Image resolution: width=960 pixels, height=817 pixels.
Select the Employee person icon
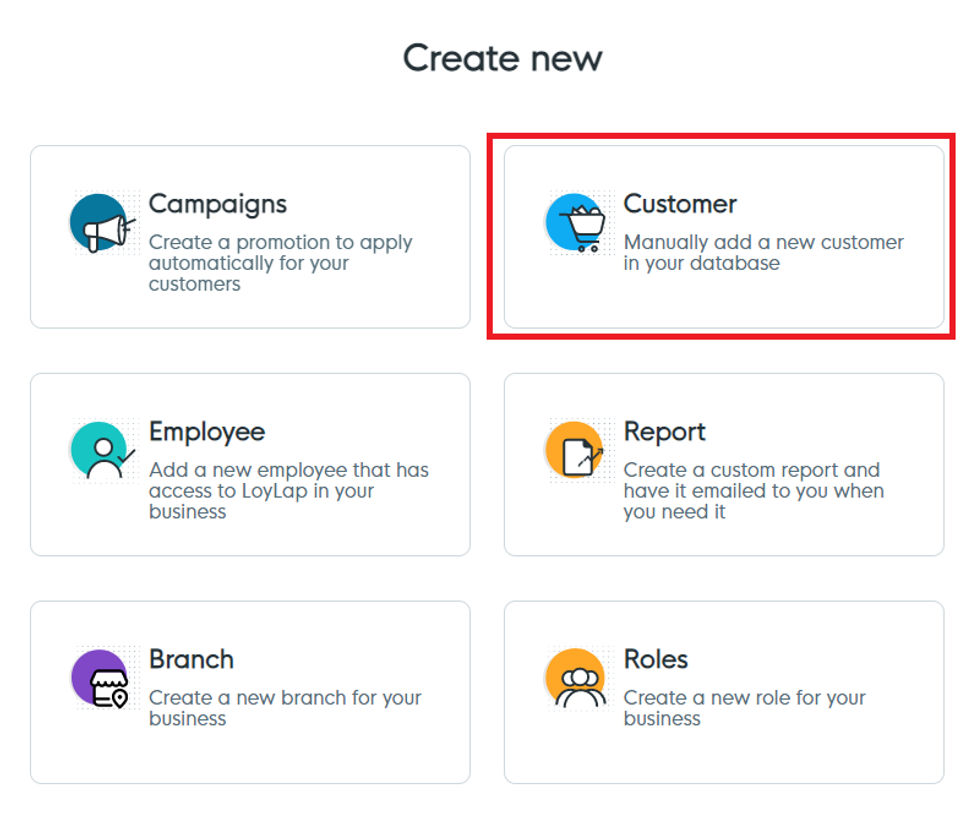click(x=102, y=451)
